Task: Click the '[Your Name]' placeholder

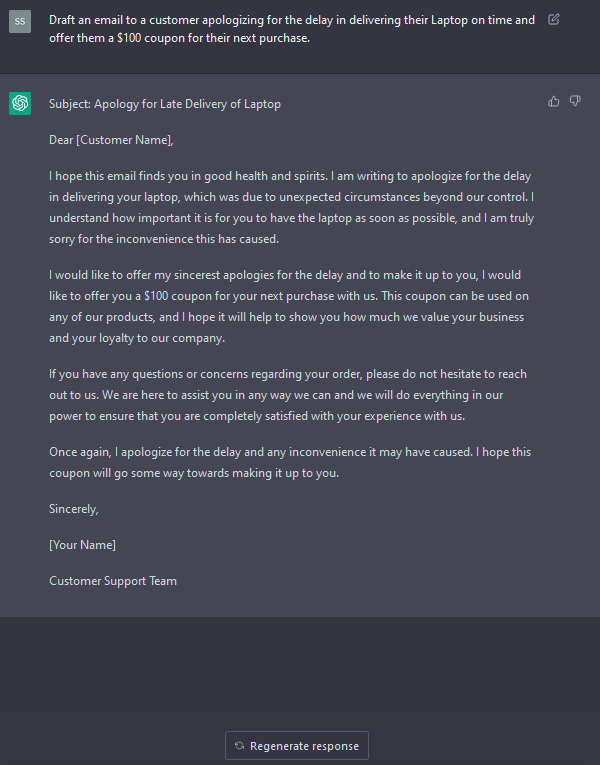Action: tap(82, 545)
